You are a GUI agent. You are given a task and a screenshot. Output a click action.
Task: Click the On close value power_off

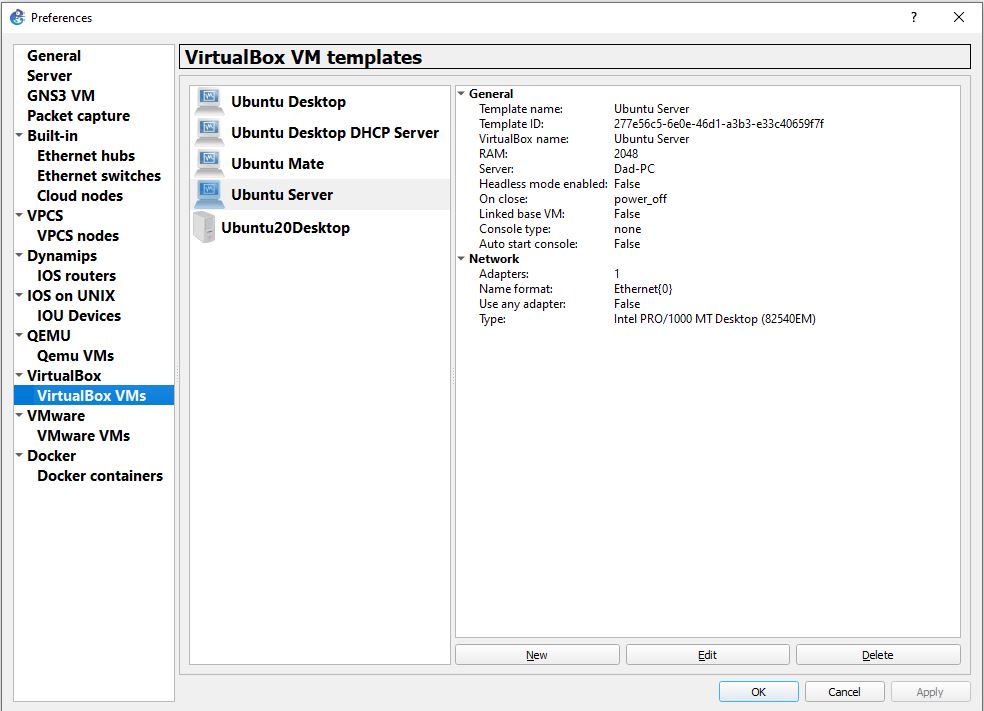[640, 199]
